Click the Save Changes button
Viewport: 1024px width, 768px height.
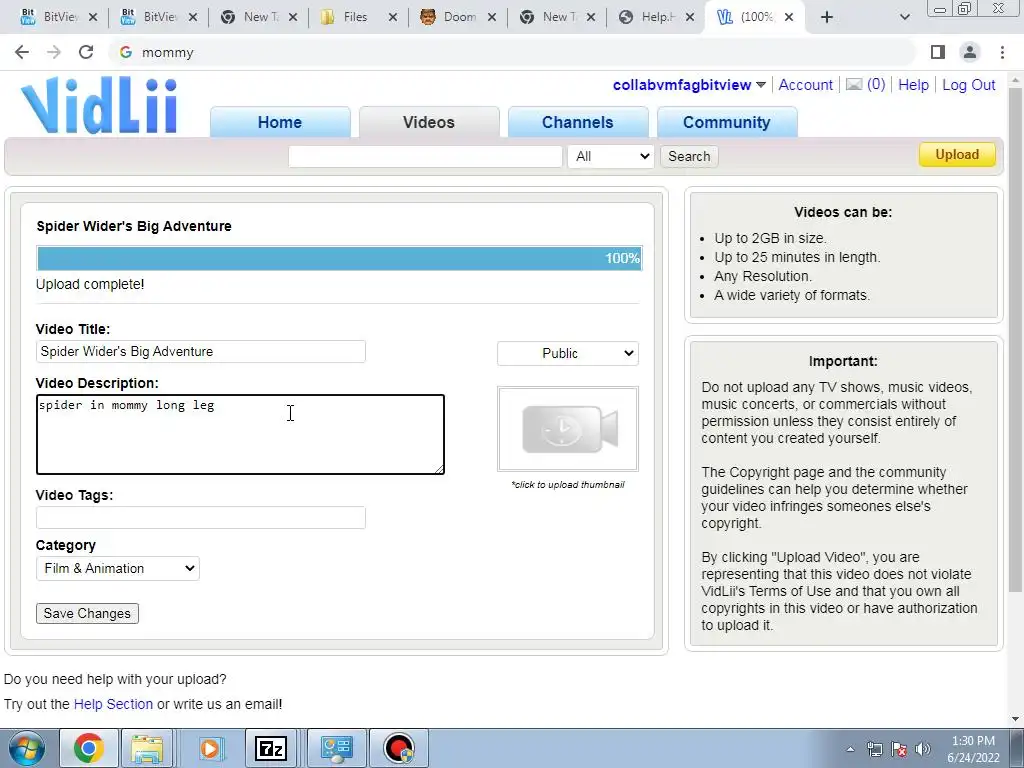(87, 613)
